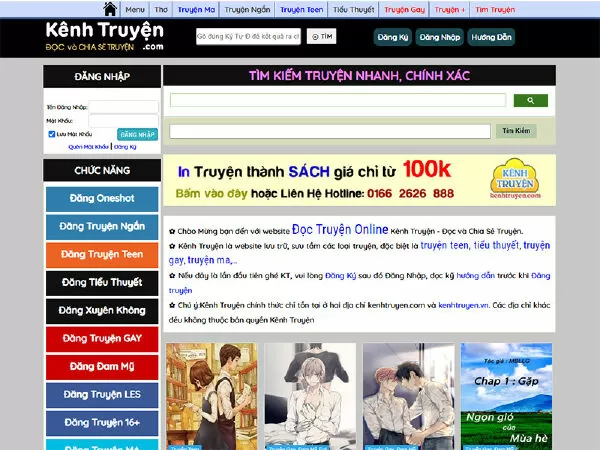Open the Truyện Teen menu item
The image size is (600, 450).
tap(302, 10)
